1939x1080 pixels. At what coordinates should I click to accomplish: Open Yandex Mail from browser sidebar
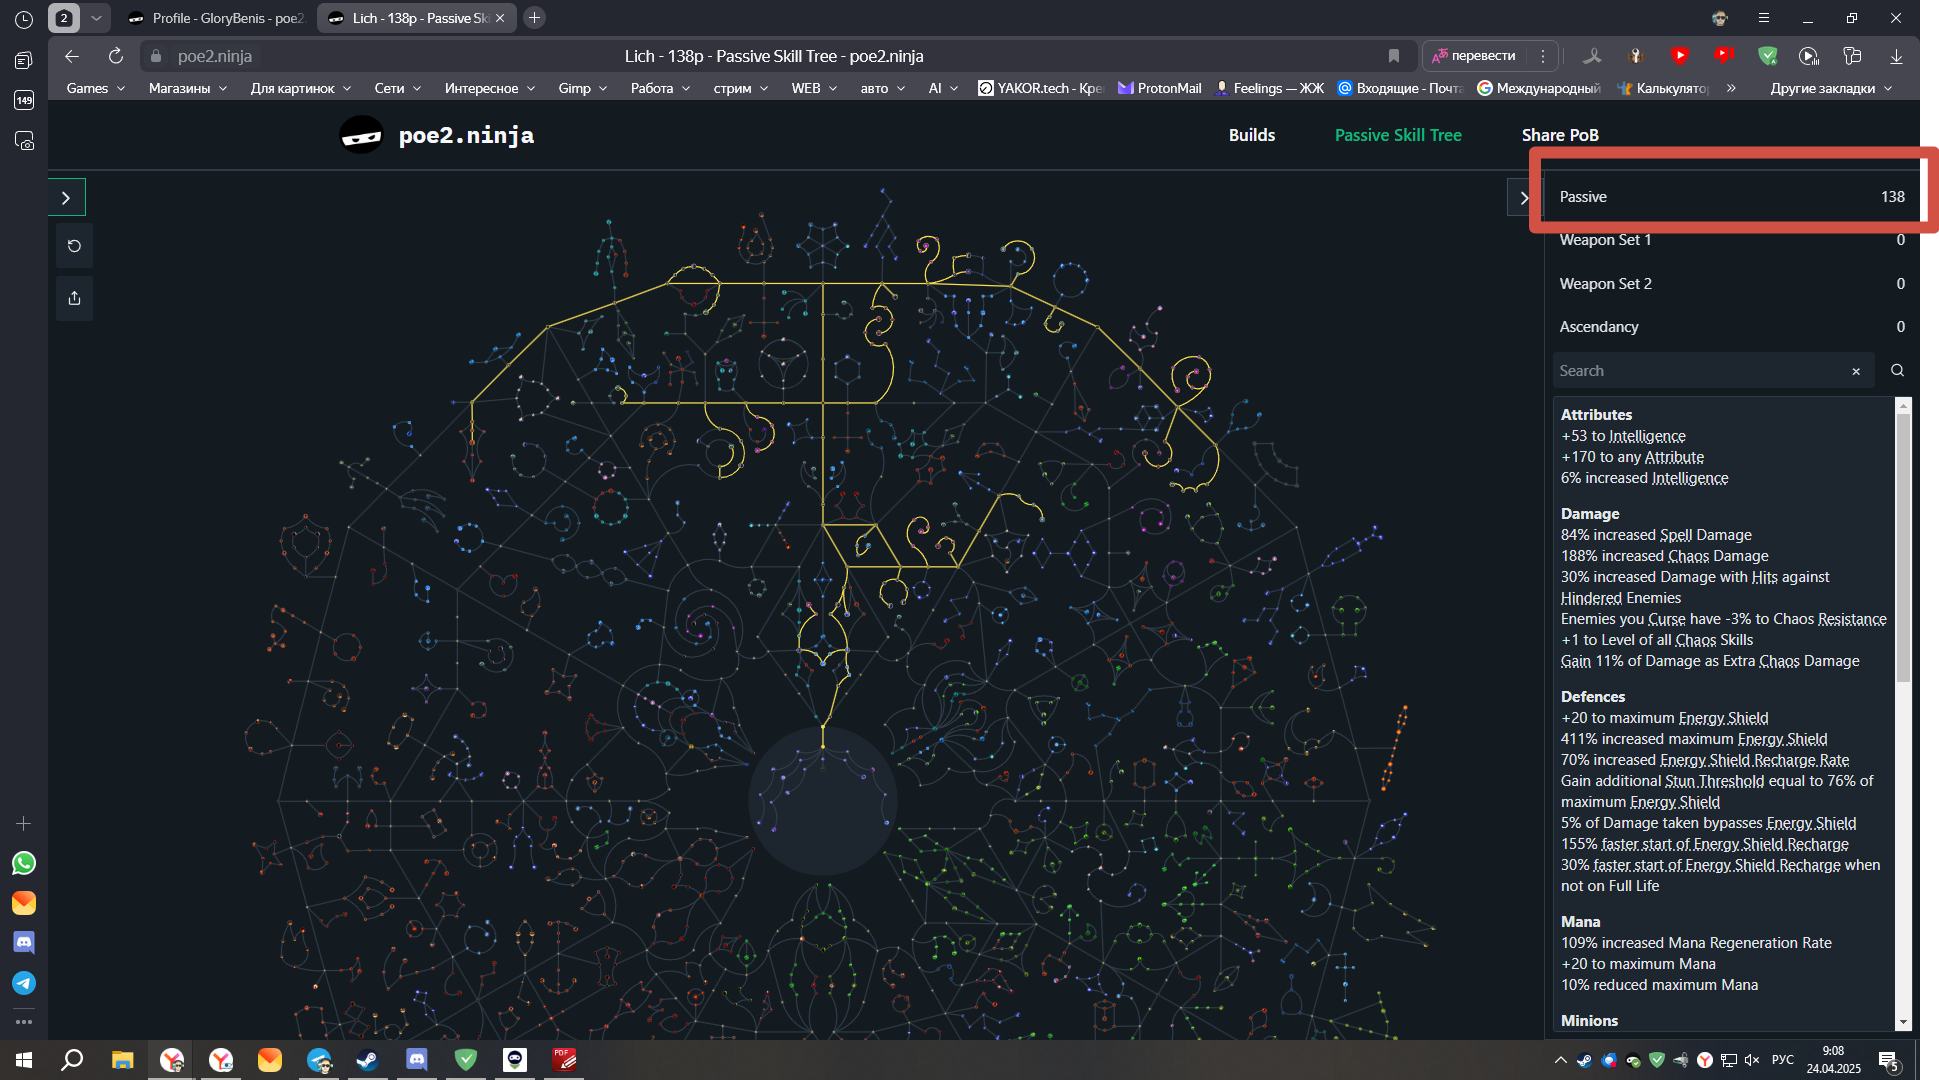pos(24,903)
